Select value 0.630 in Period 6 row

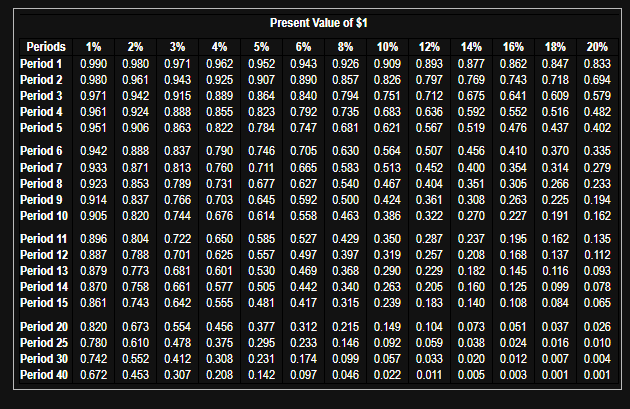[346, 151]
